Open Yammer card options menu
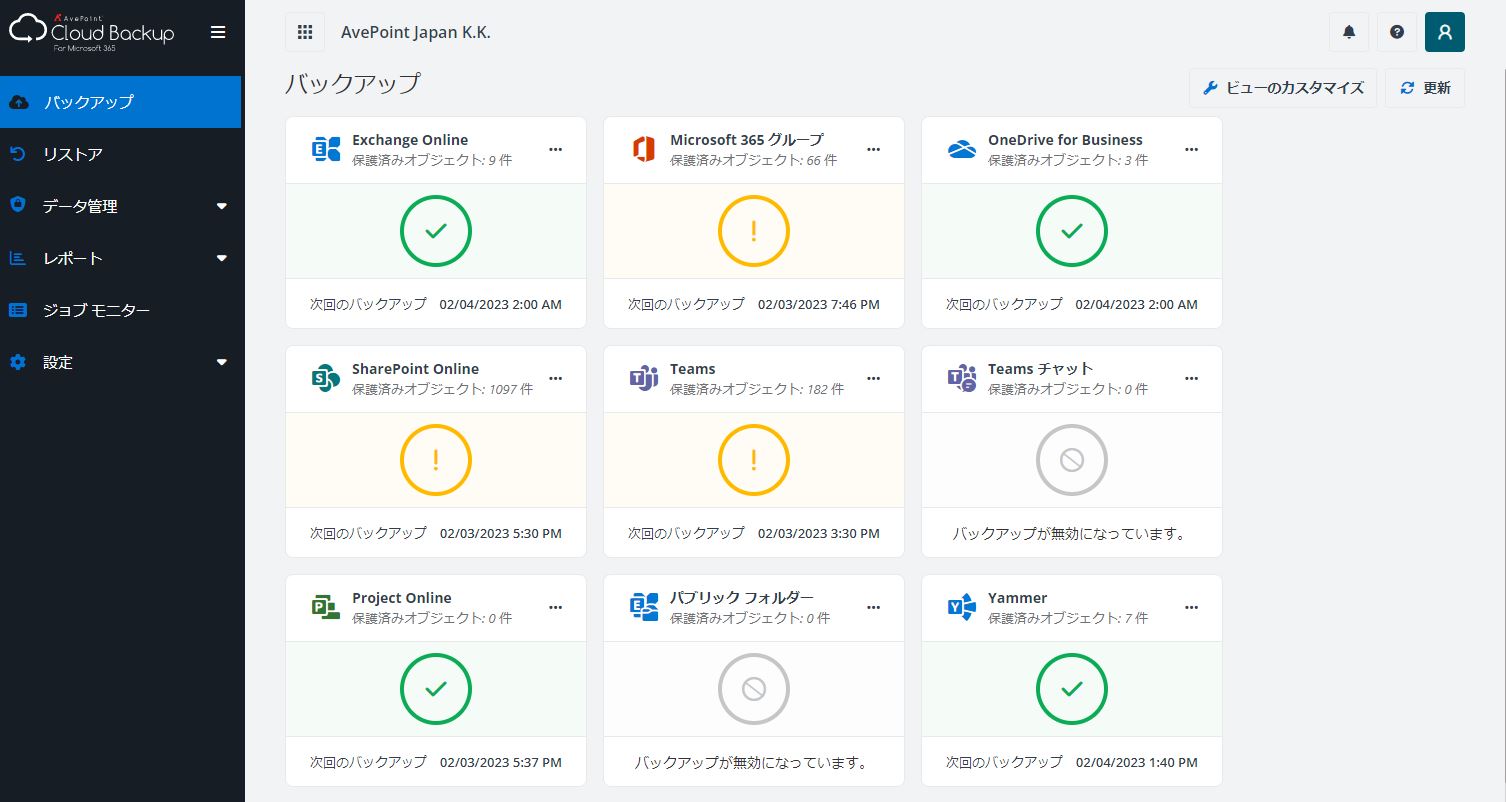 click(1192, 607)
